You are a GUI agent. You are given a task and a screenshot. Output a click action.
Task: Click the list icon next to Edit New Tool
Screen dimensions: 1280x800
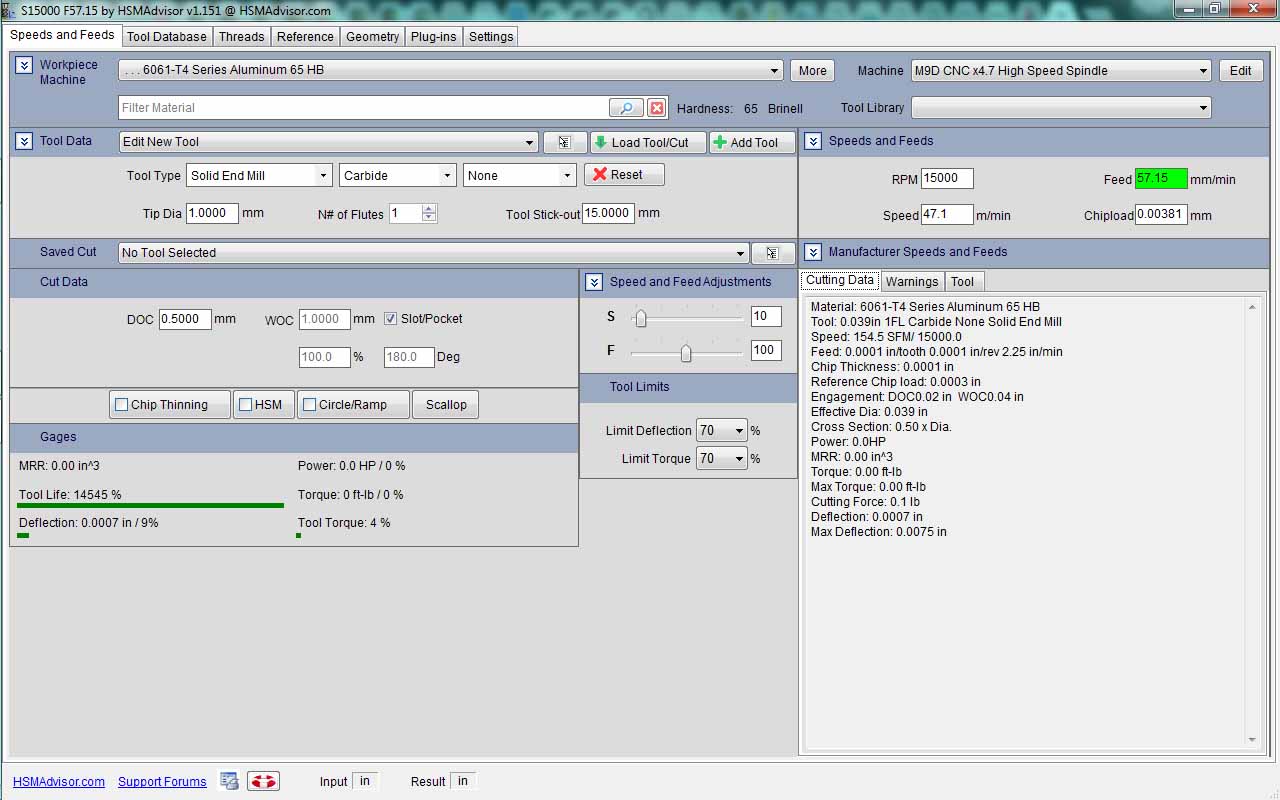[565, 142]
